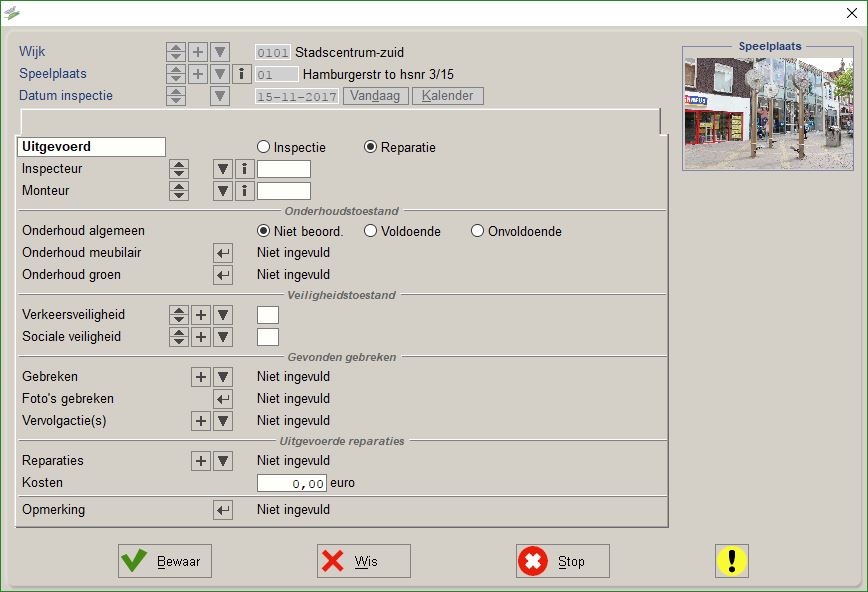868x592 pixels.
Task: Open the Verkeersveiligheid dropdown arrow
Action: pyautogui.click(x=223, y=315)
